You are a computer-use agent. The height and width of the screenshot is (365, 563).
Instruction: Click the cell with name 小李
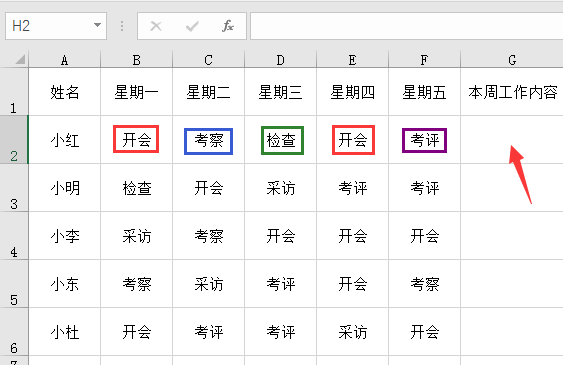pos(65,236)
